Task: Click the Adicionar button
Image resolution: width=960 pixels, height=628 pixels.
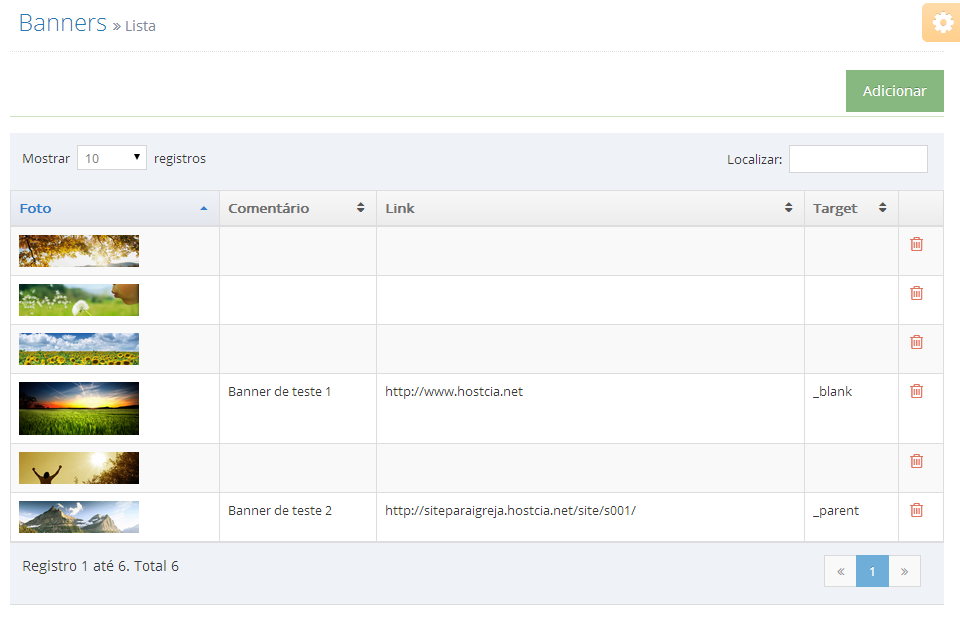Action: click(x=894, y=91)
